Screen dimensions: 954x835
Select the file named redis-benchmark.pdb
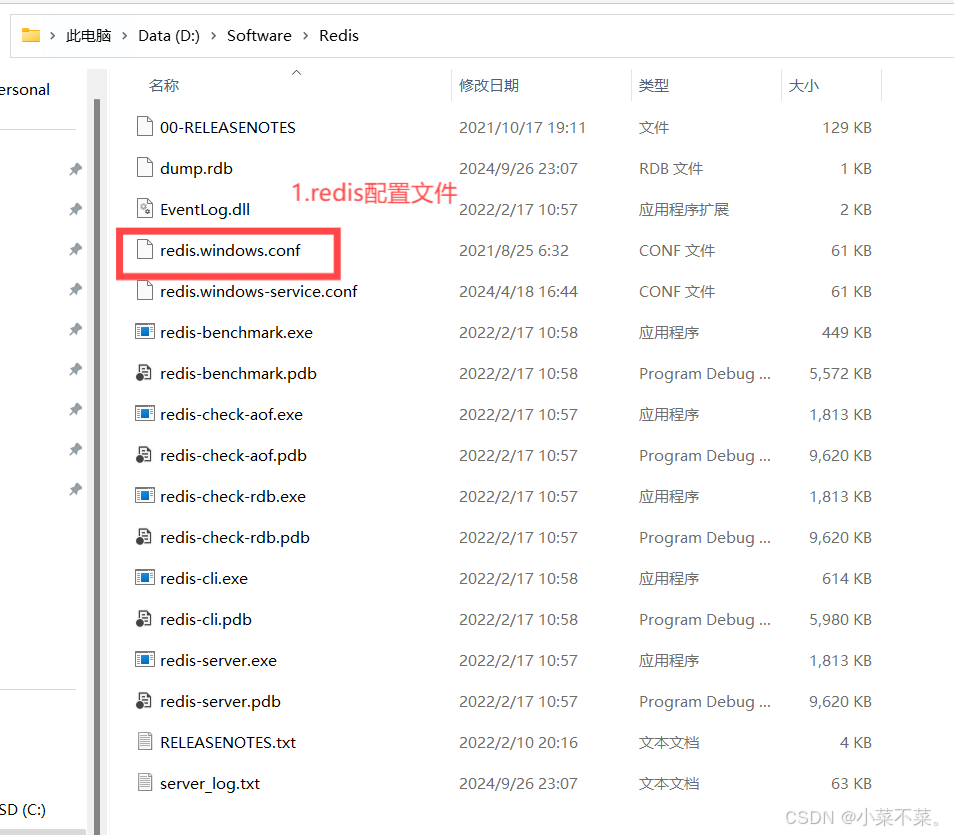coord(238,374)
